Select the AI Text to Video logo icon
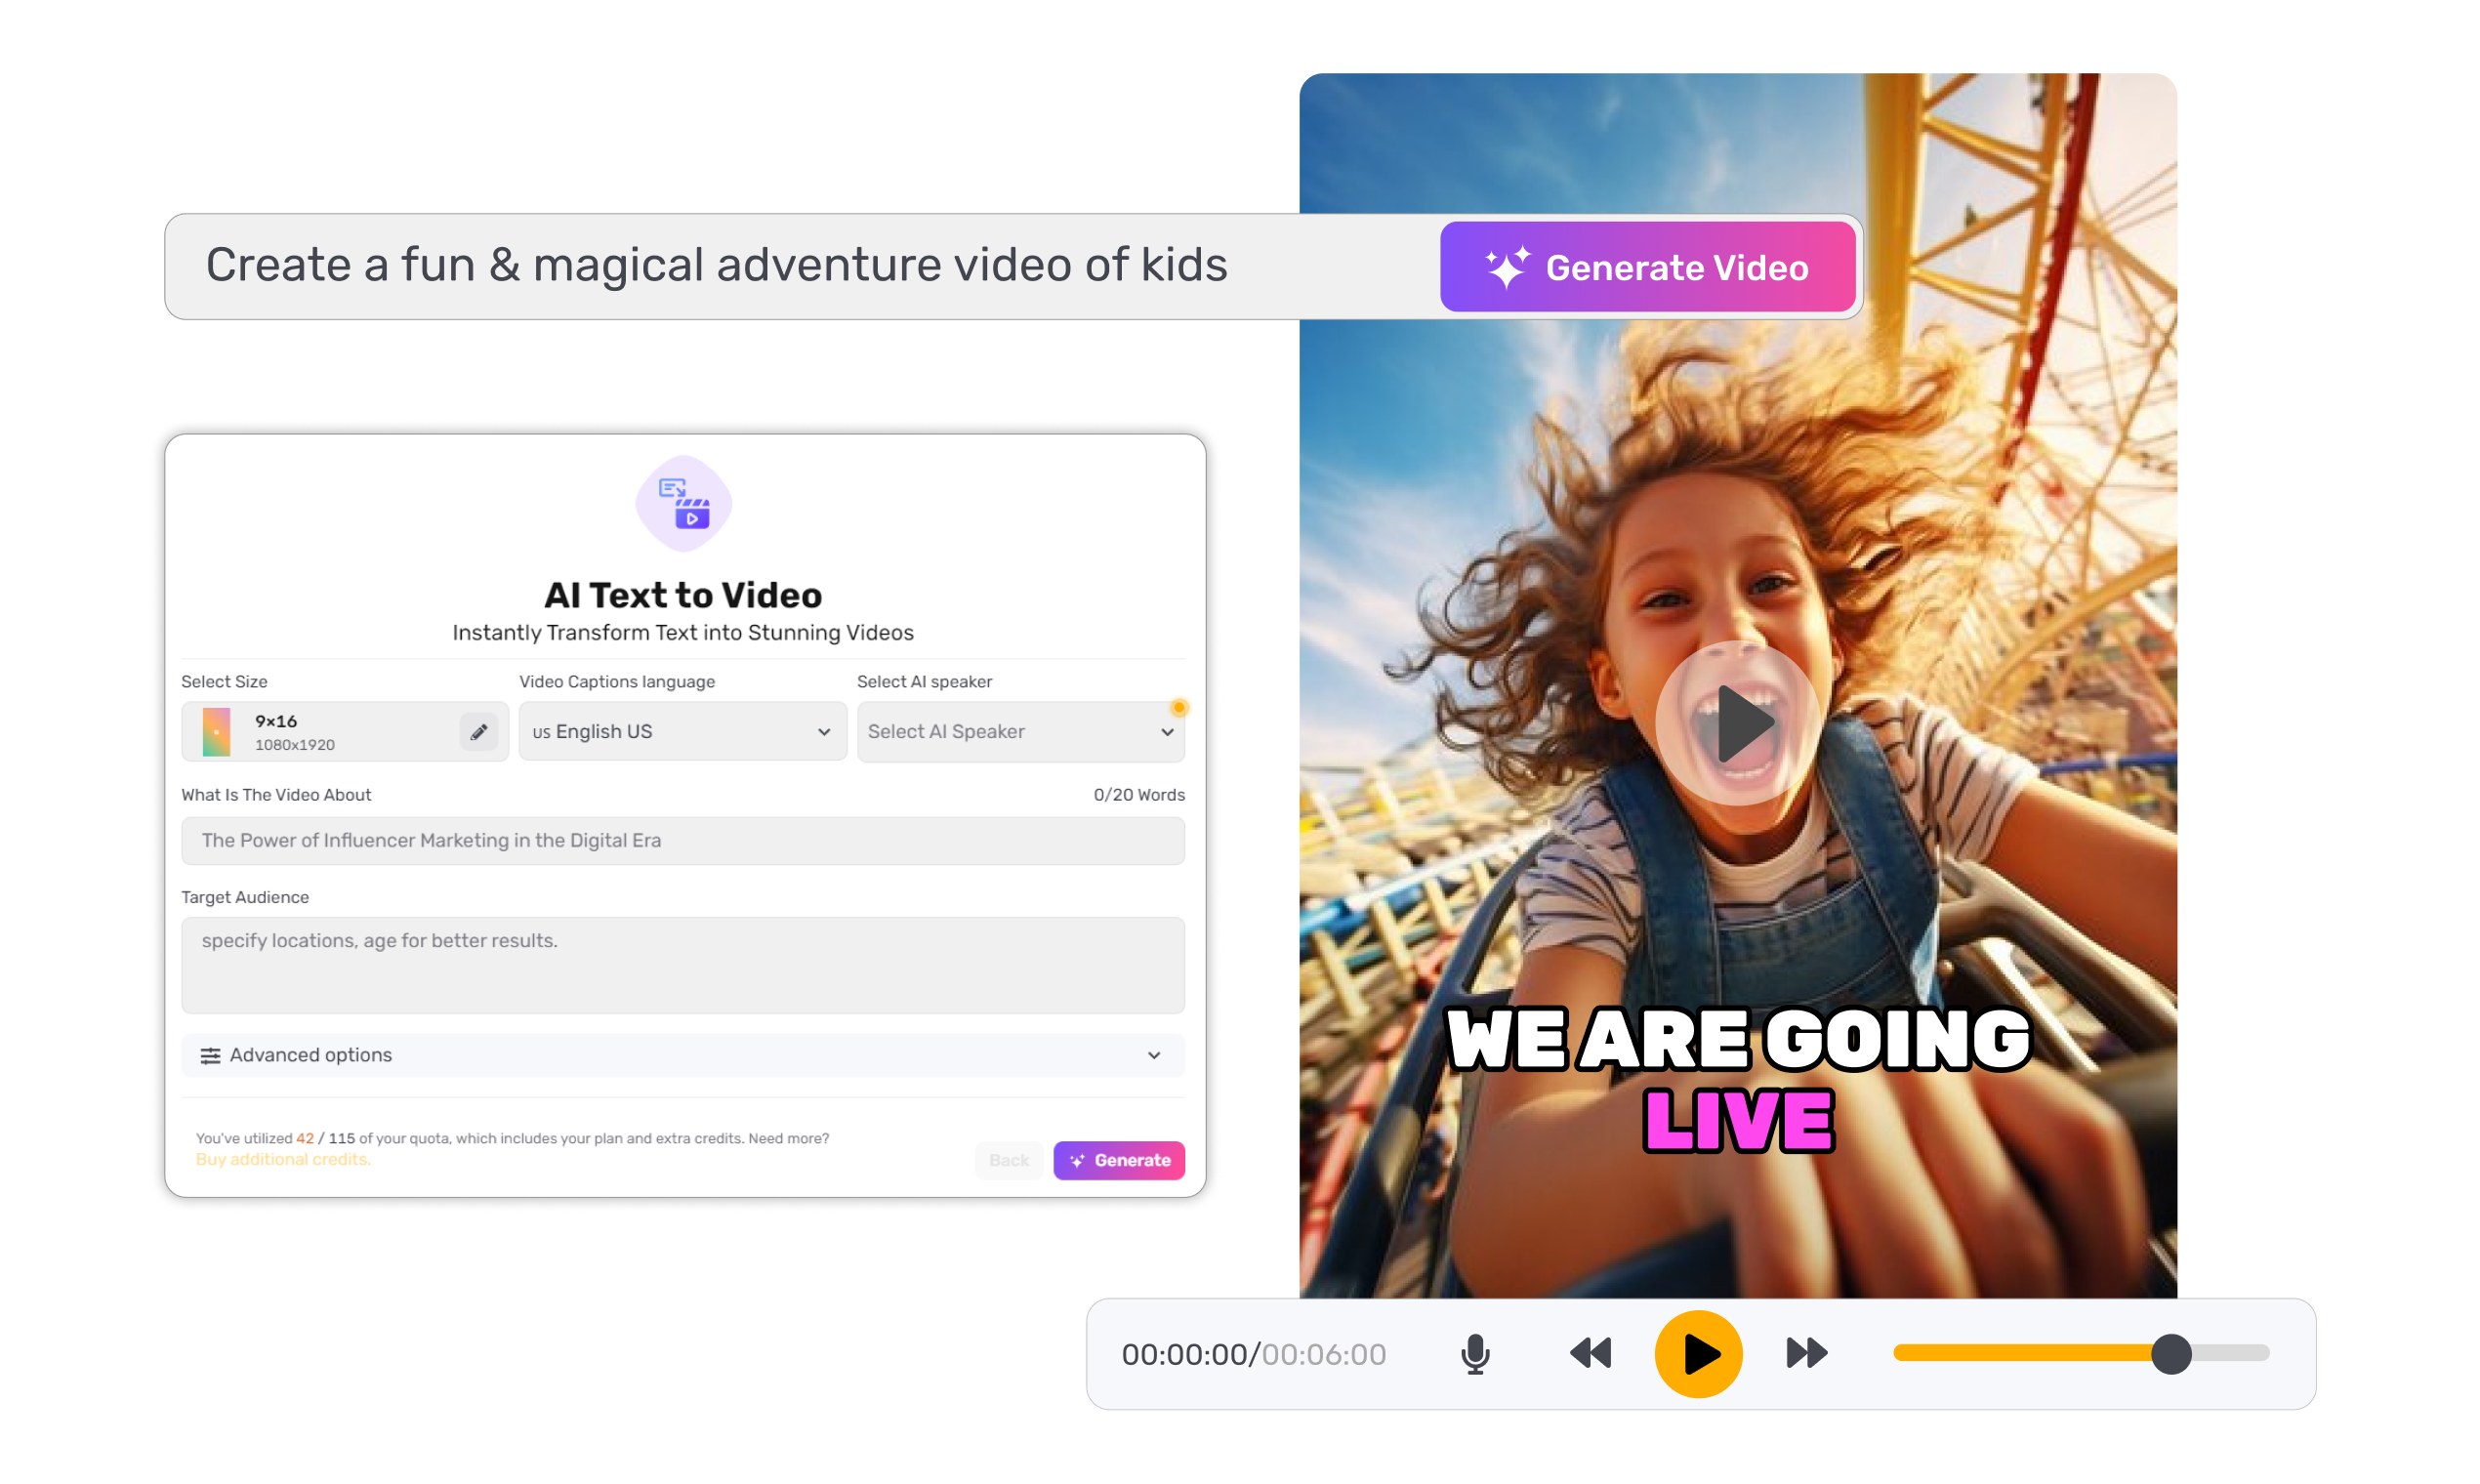Image resolution: width=2480 pixels, height=1484 pixels. [683, 503]
